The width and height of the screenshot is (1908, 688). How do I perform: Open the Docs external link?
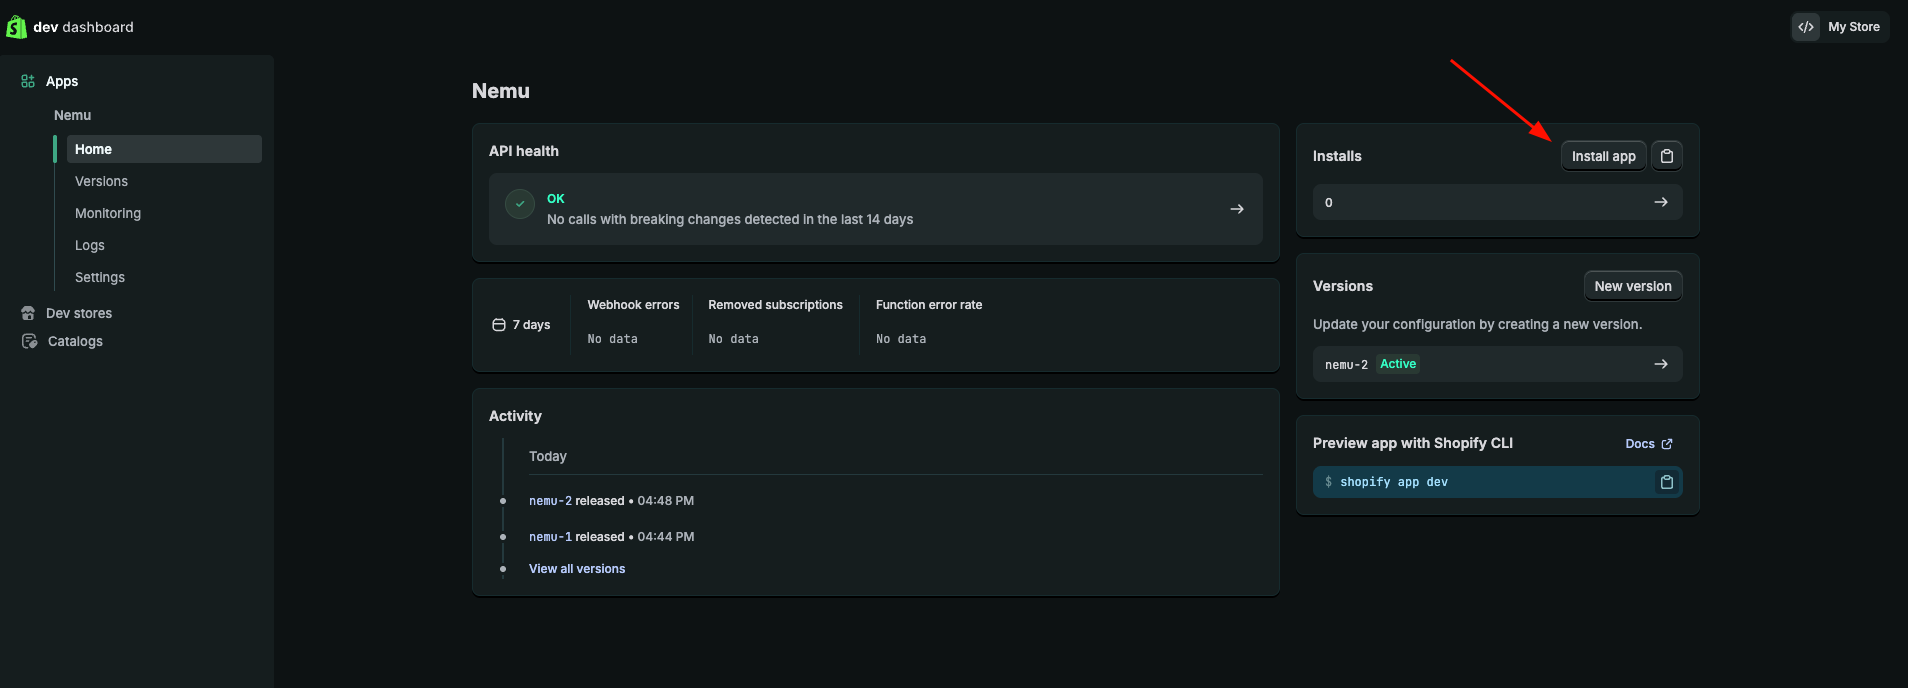tap(1648, 444)
